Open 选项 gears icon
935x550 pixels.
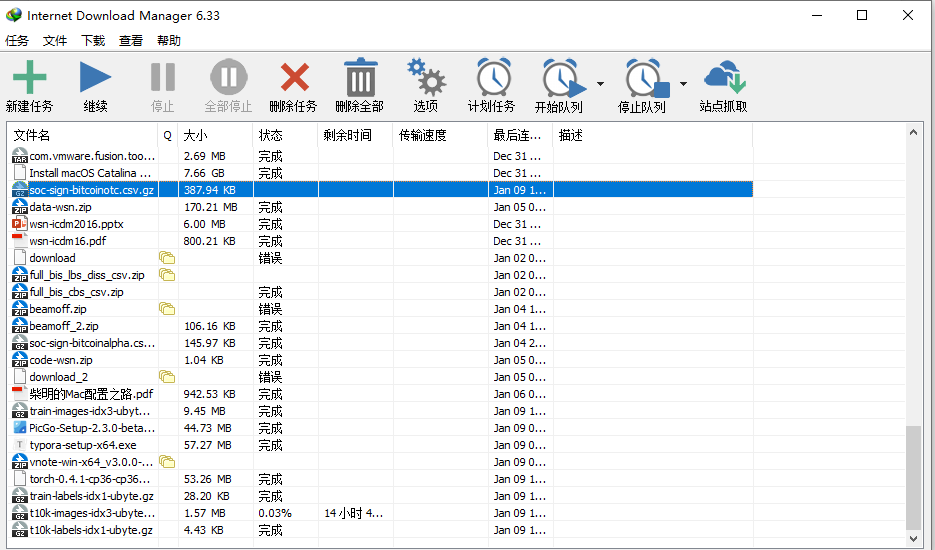[426, 78]
